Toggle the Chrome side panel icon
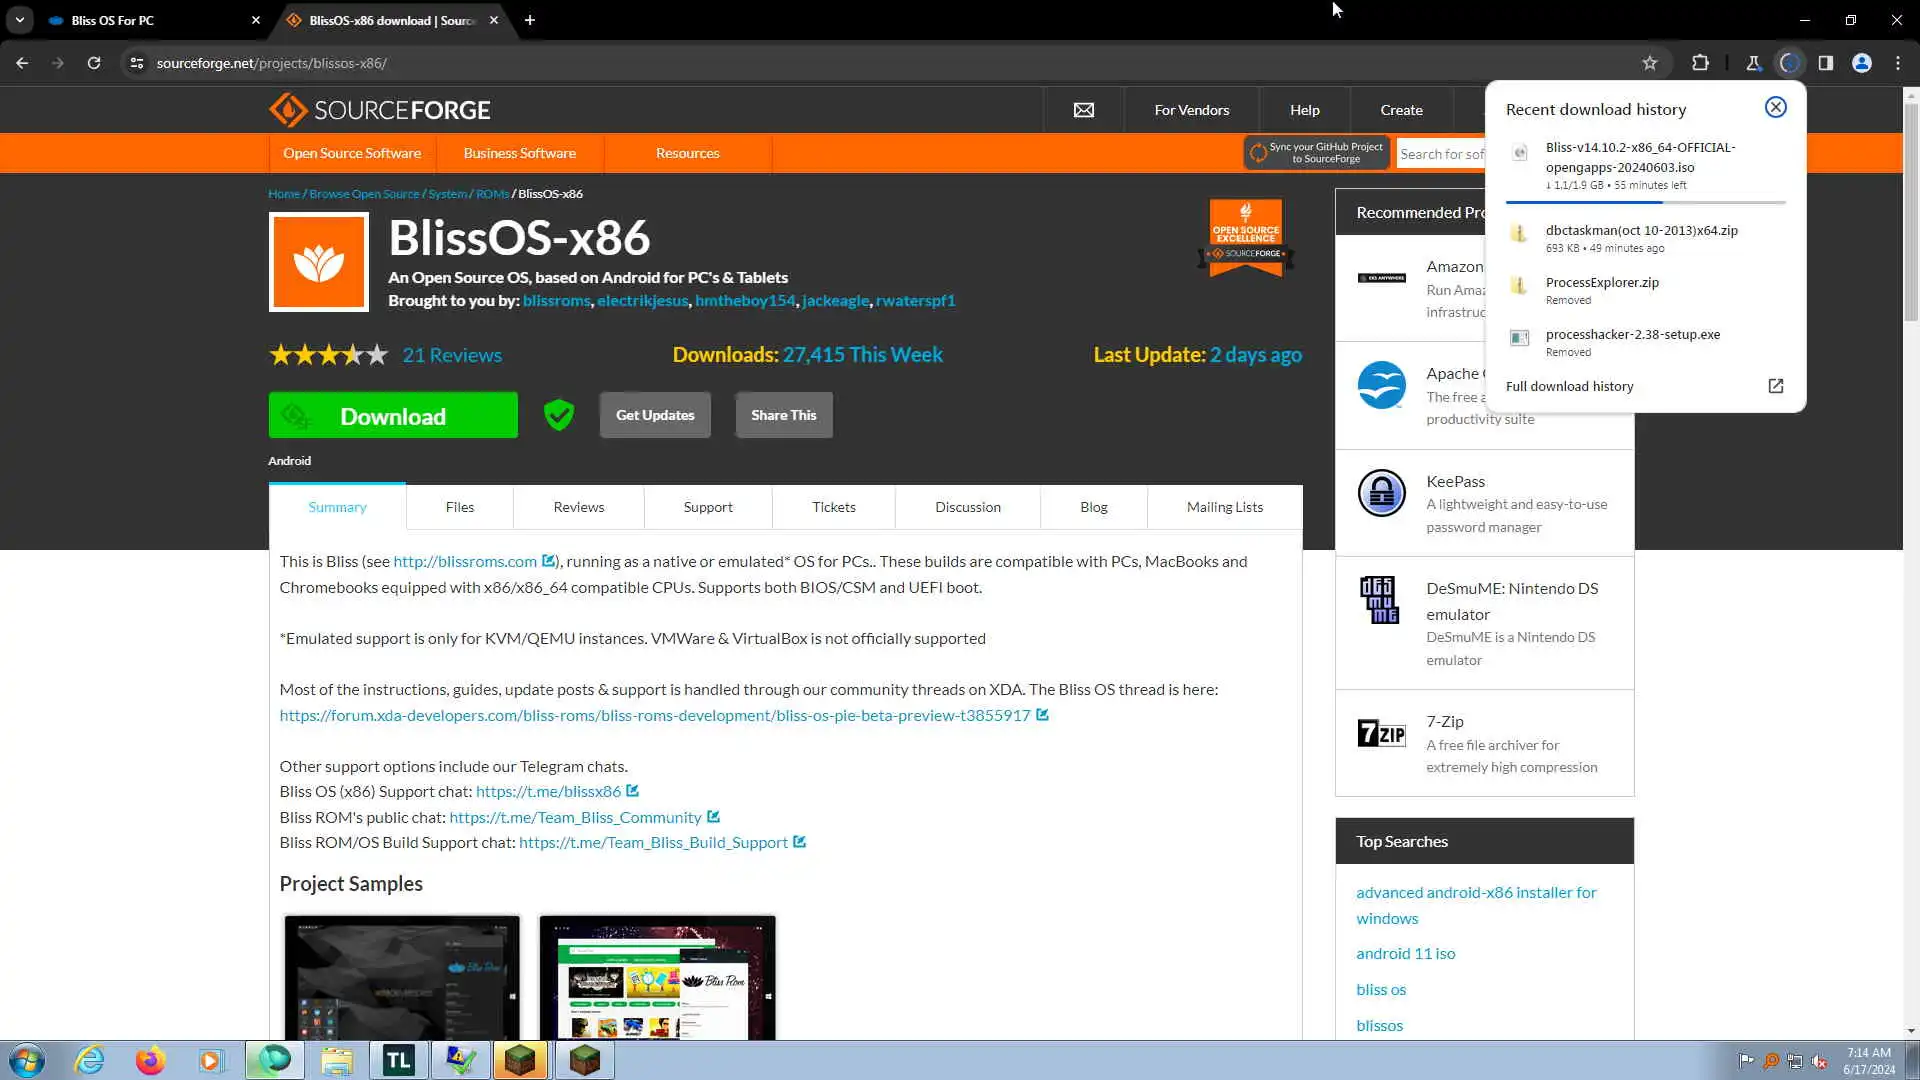This screenshot has width=1920, height=1080. (1825, 63)
